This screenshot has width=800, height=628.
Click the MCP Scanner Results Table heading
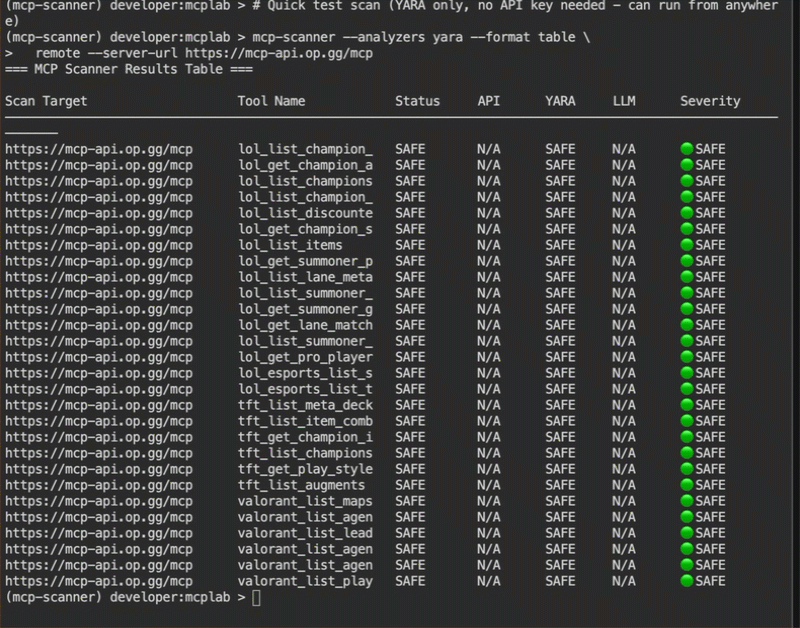(x=129, y=69)
